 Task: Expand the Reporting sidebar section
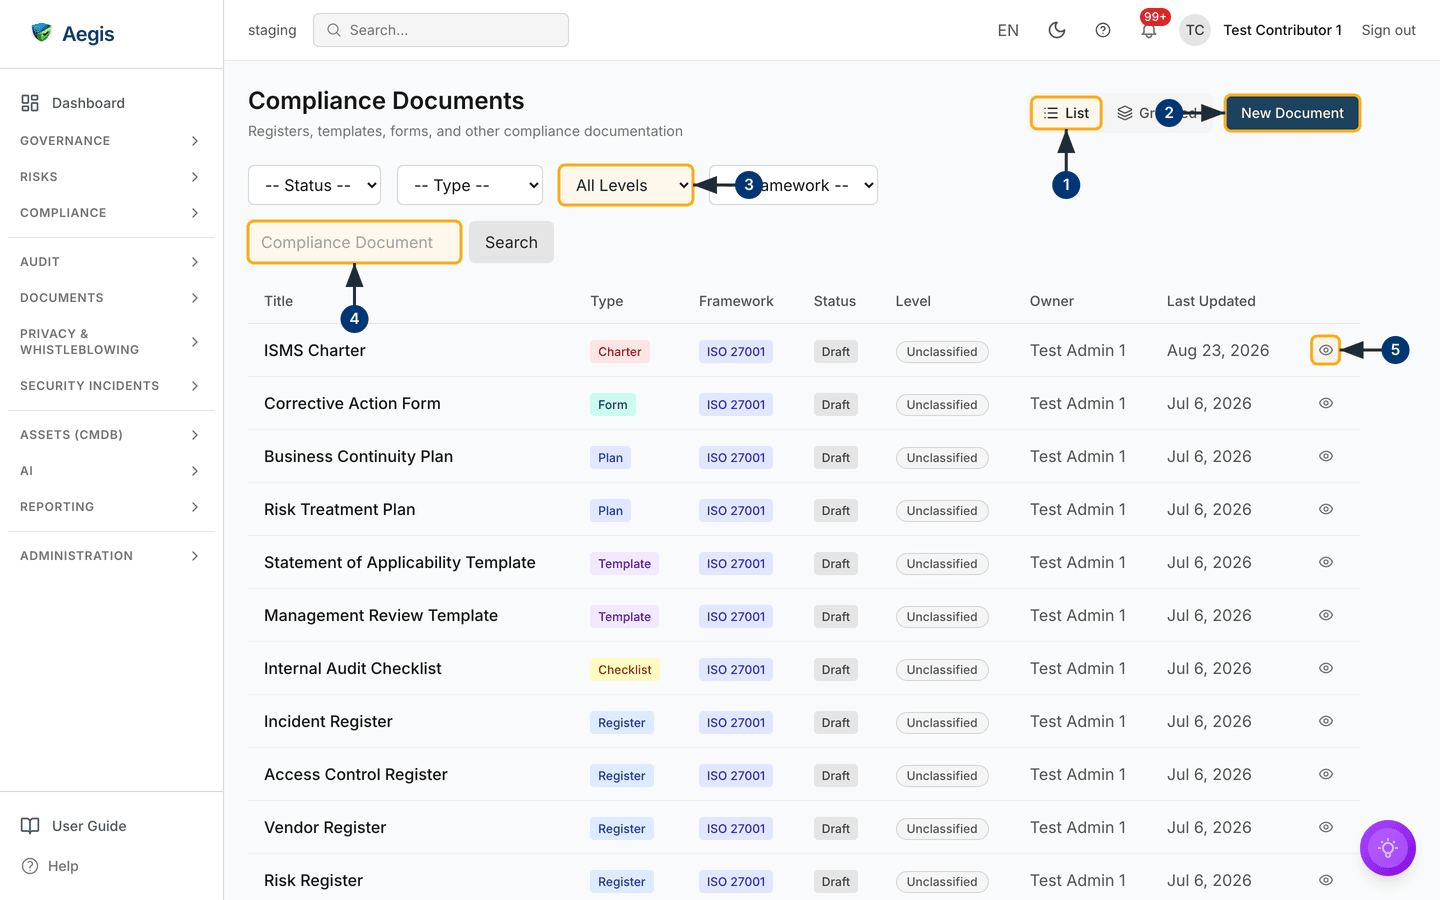point(111,507)
